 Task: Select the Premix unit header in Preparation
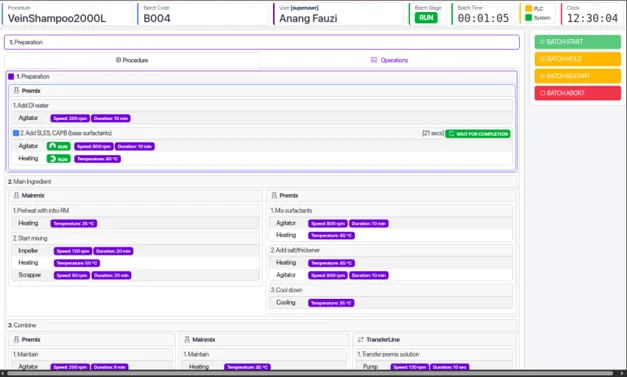[x=262, y=91]
